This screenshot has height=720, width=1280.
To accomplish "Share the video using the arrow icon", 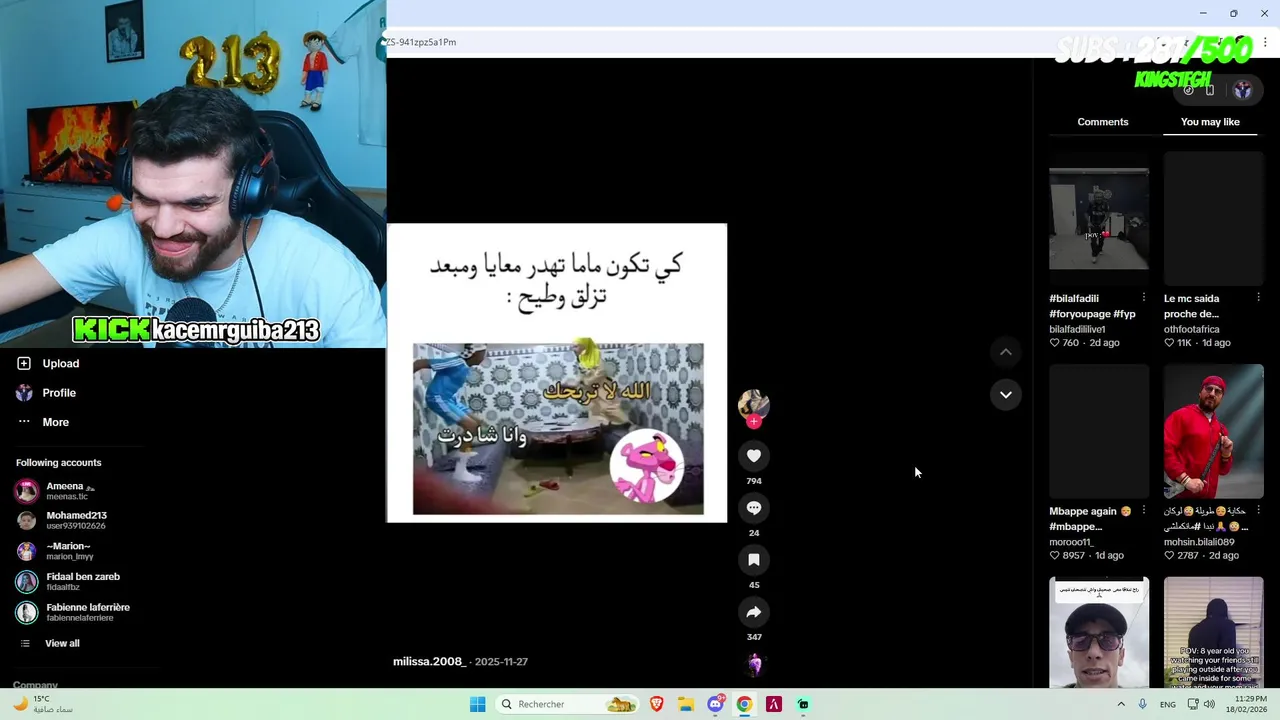I will point(754,612).
